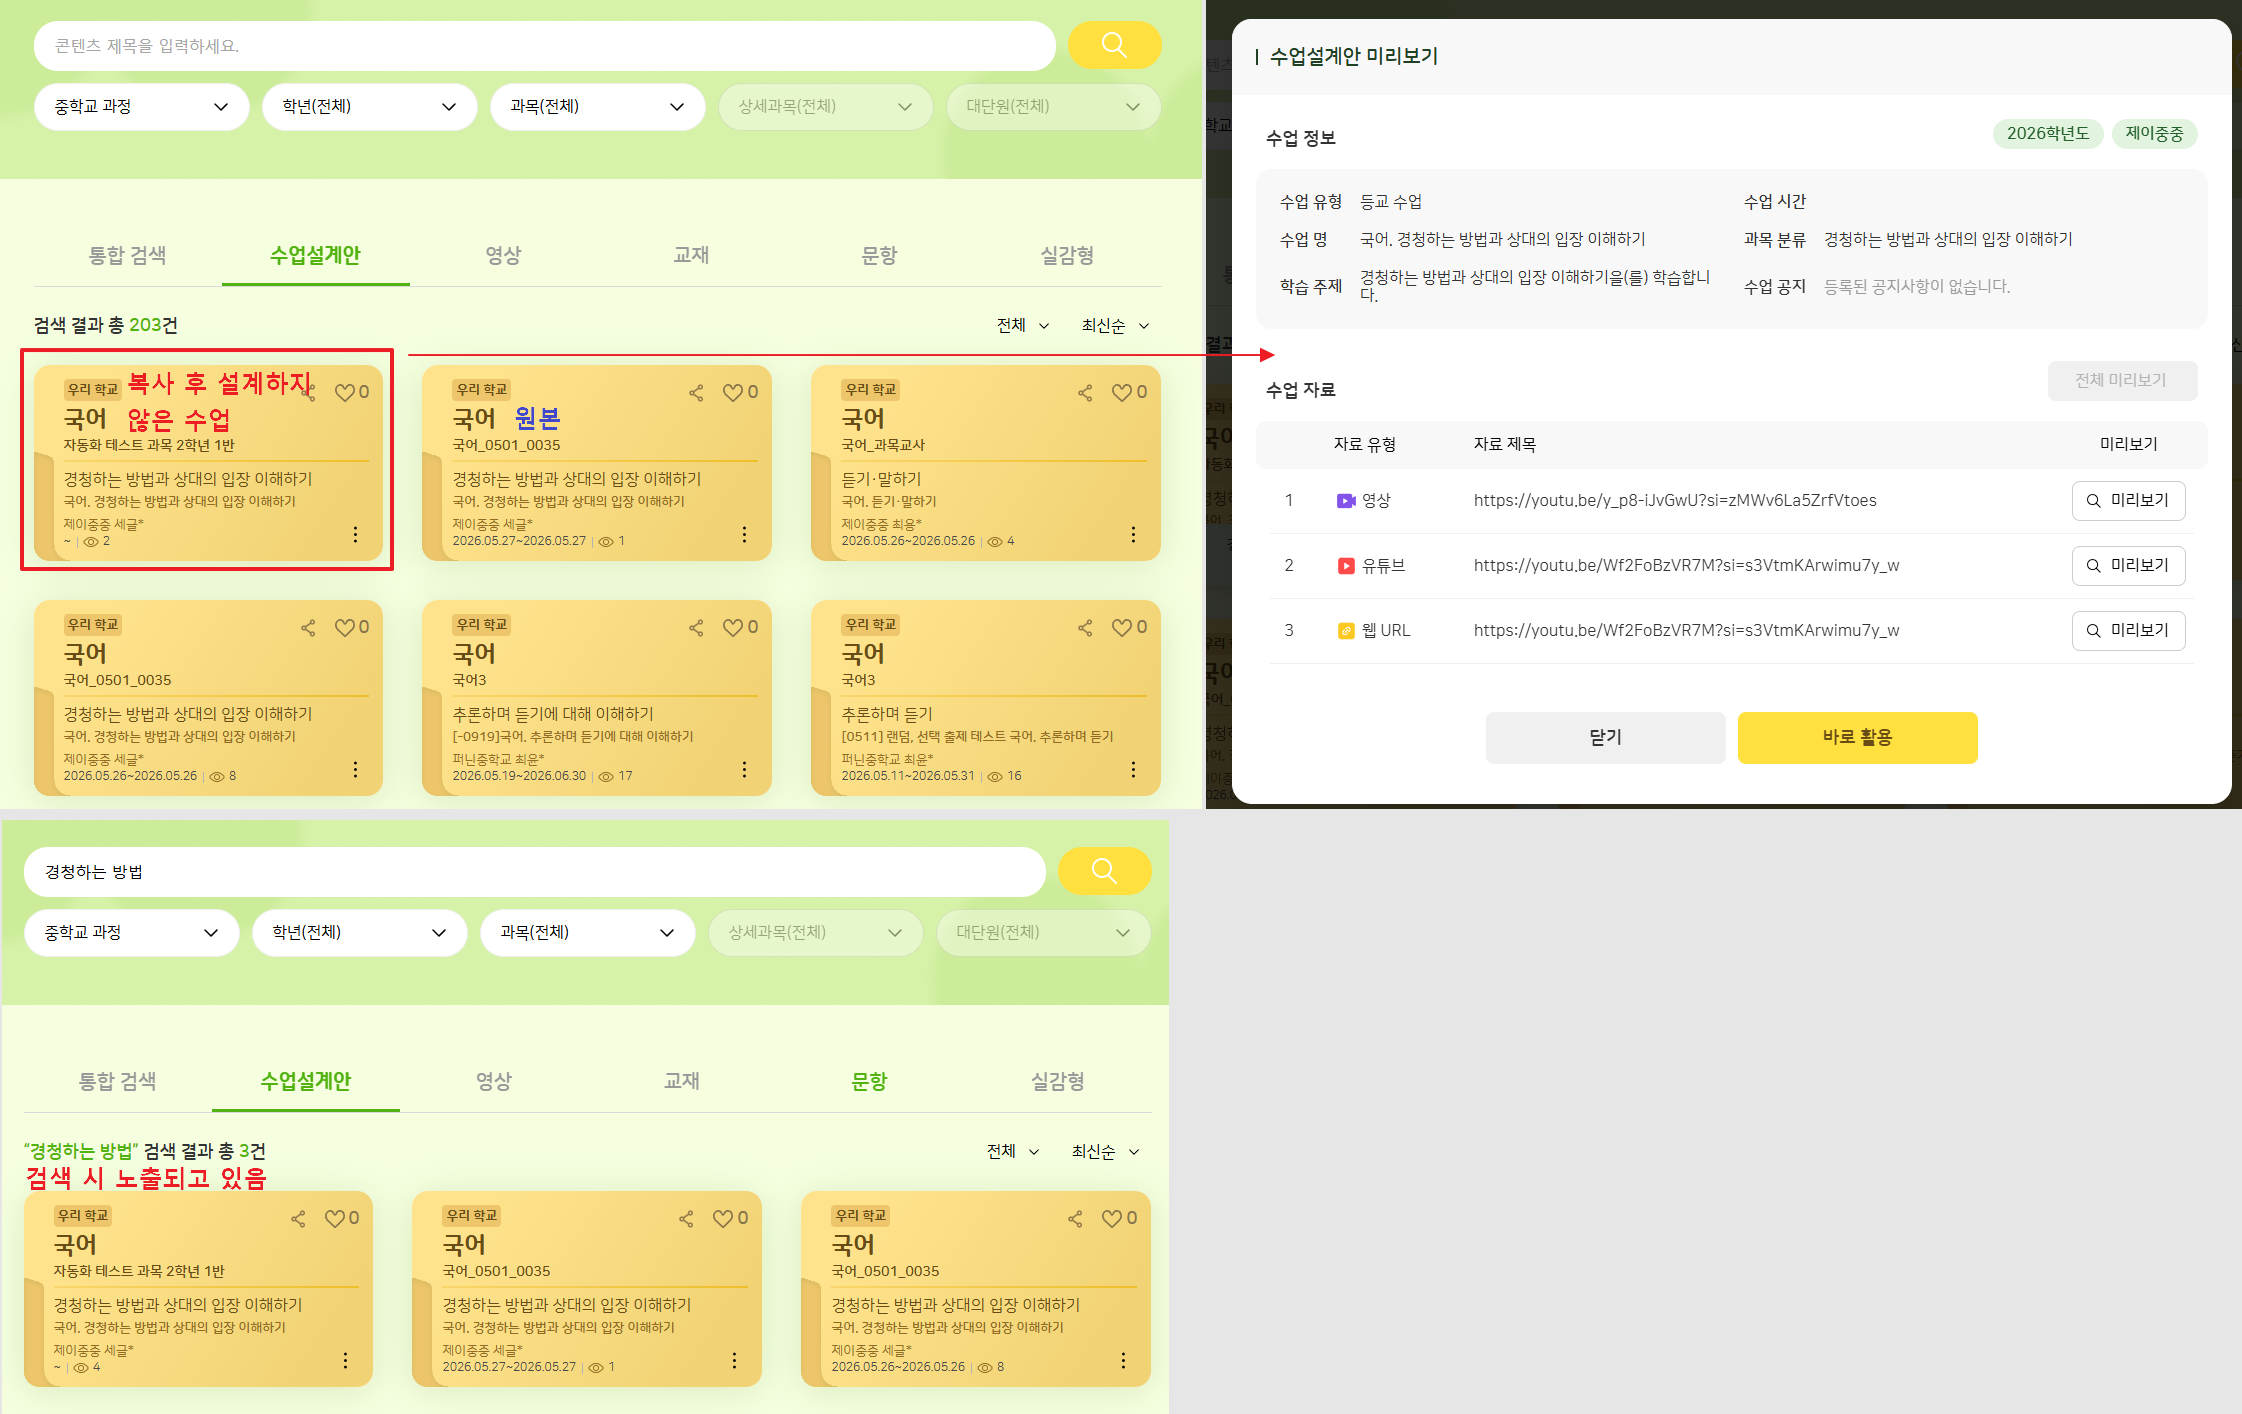Toggle heart like on bottom-right 국어_0501_0035 card
The height and width of the screenshot is (1414, 2242).
pos(1119,1219)
